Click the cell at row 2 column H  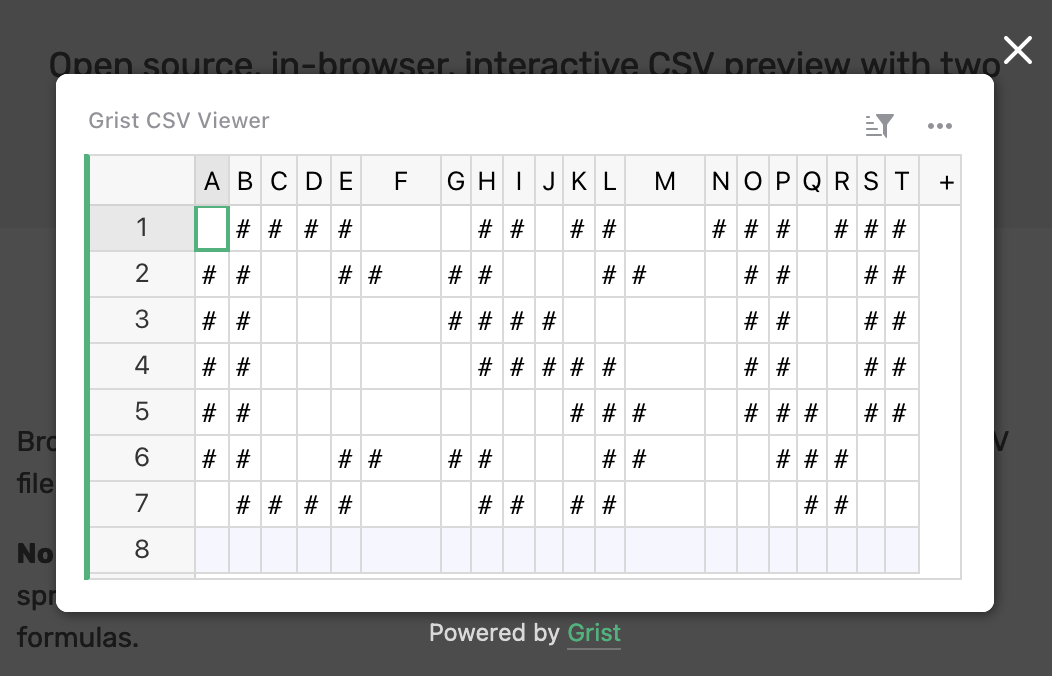click(x=485, y=274)
